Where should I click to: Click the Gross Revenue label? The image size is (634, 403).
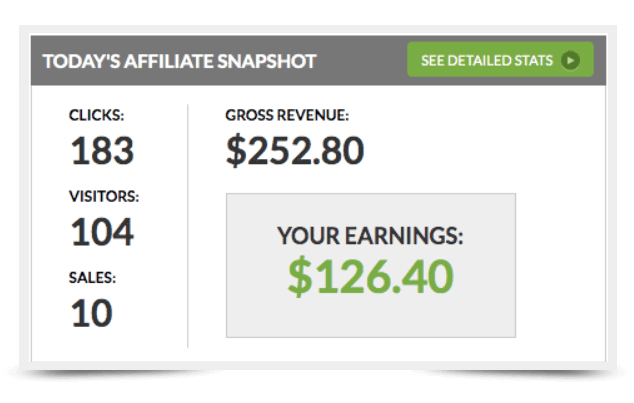click(287, 115)
